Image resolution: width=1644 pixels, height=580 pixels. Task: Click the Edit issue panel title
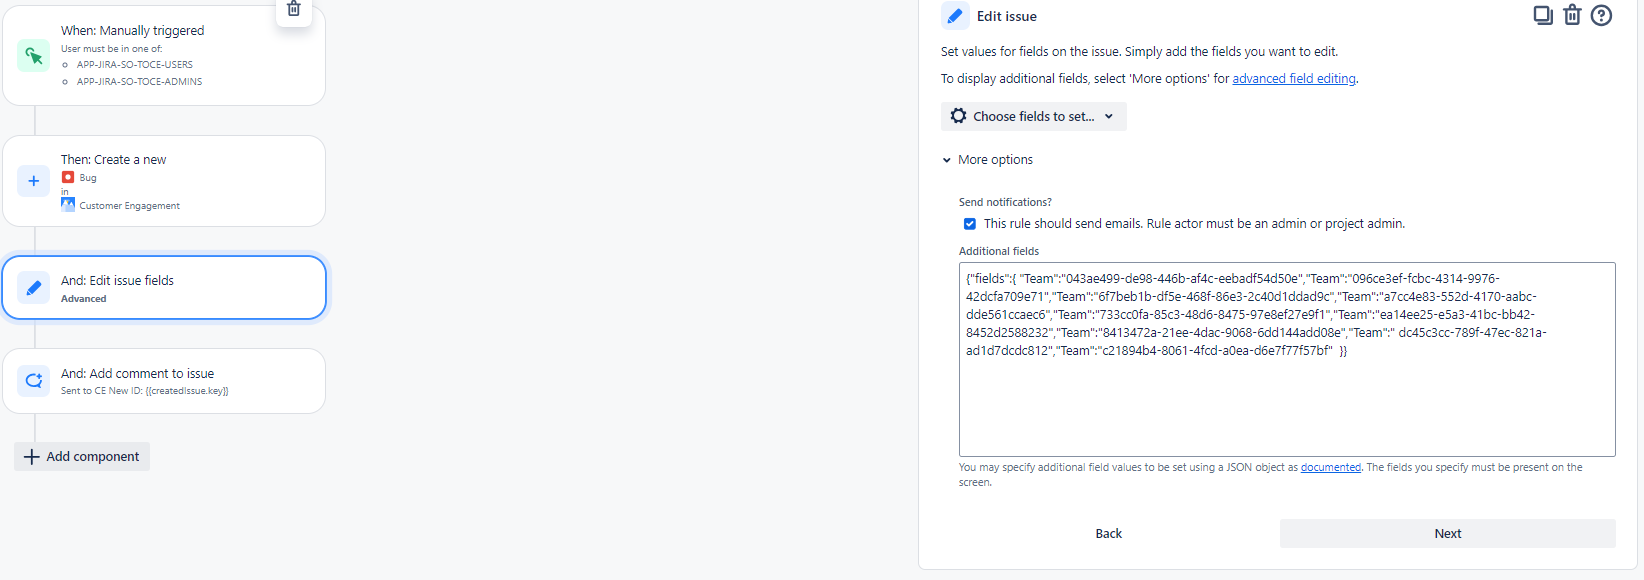pyautogui.click(x=1007, y=16)
